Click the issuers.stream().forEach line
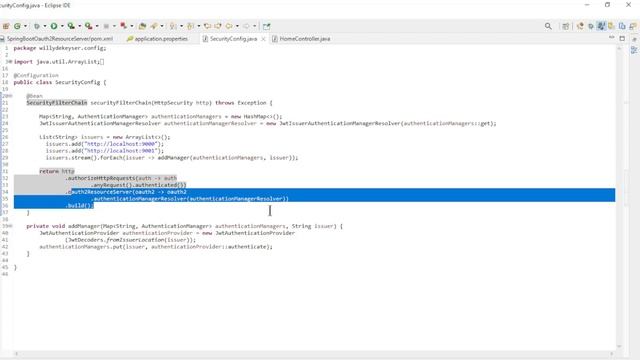The height and width of the screenshot is (360, 640). tap(172, 158)
